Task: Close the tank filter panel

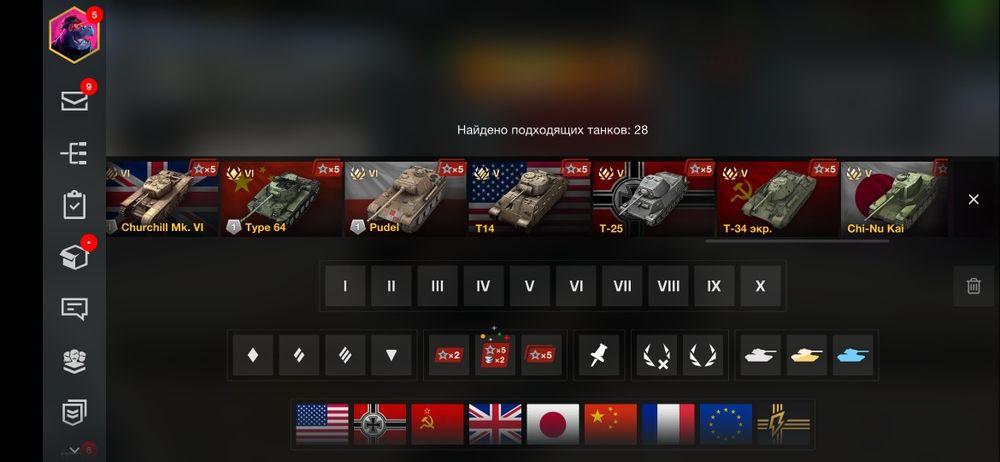Action: pyautogui.click(x=973, y=199)
